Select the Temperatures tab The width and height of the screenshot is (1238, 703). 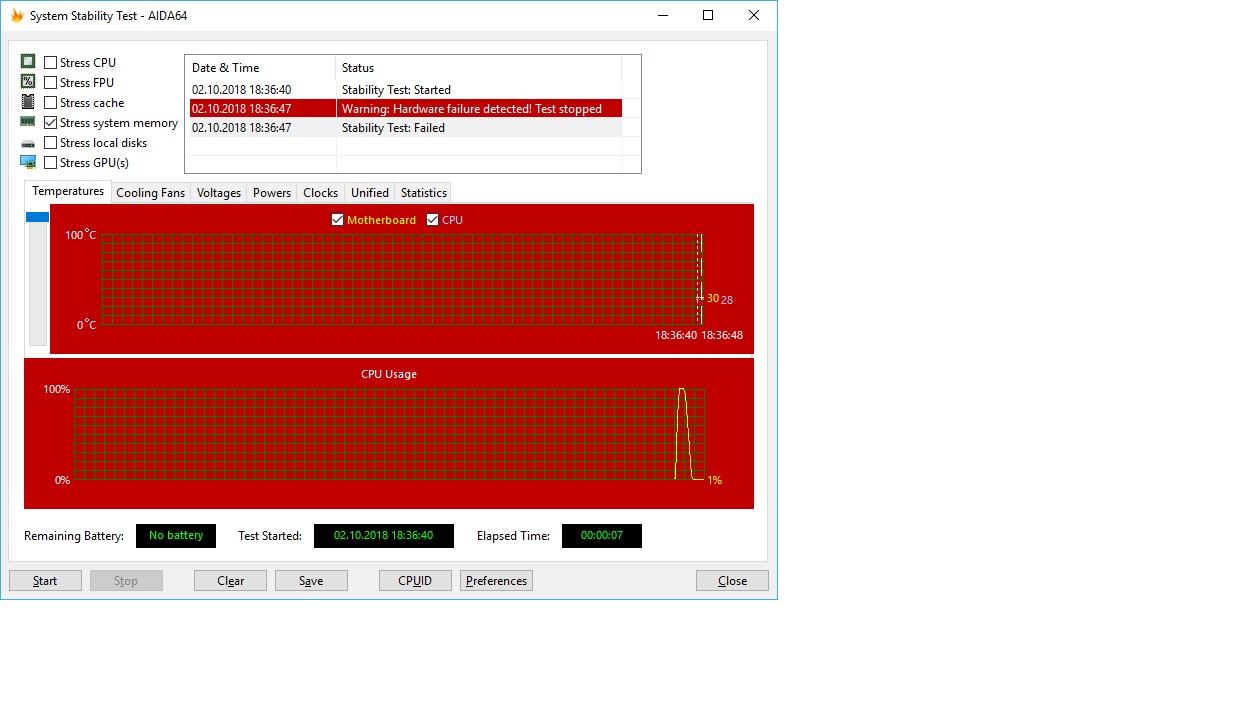click(x=68, y=191)
